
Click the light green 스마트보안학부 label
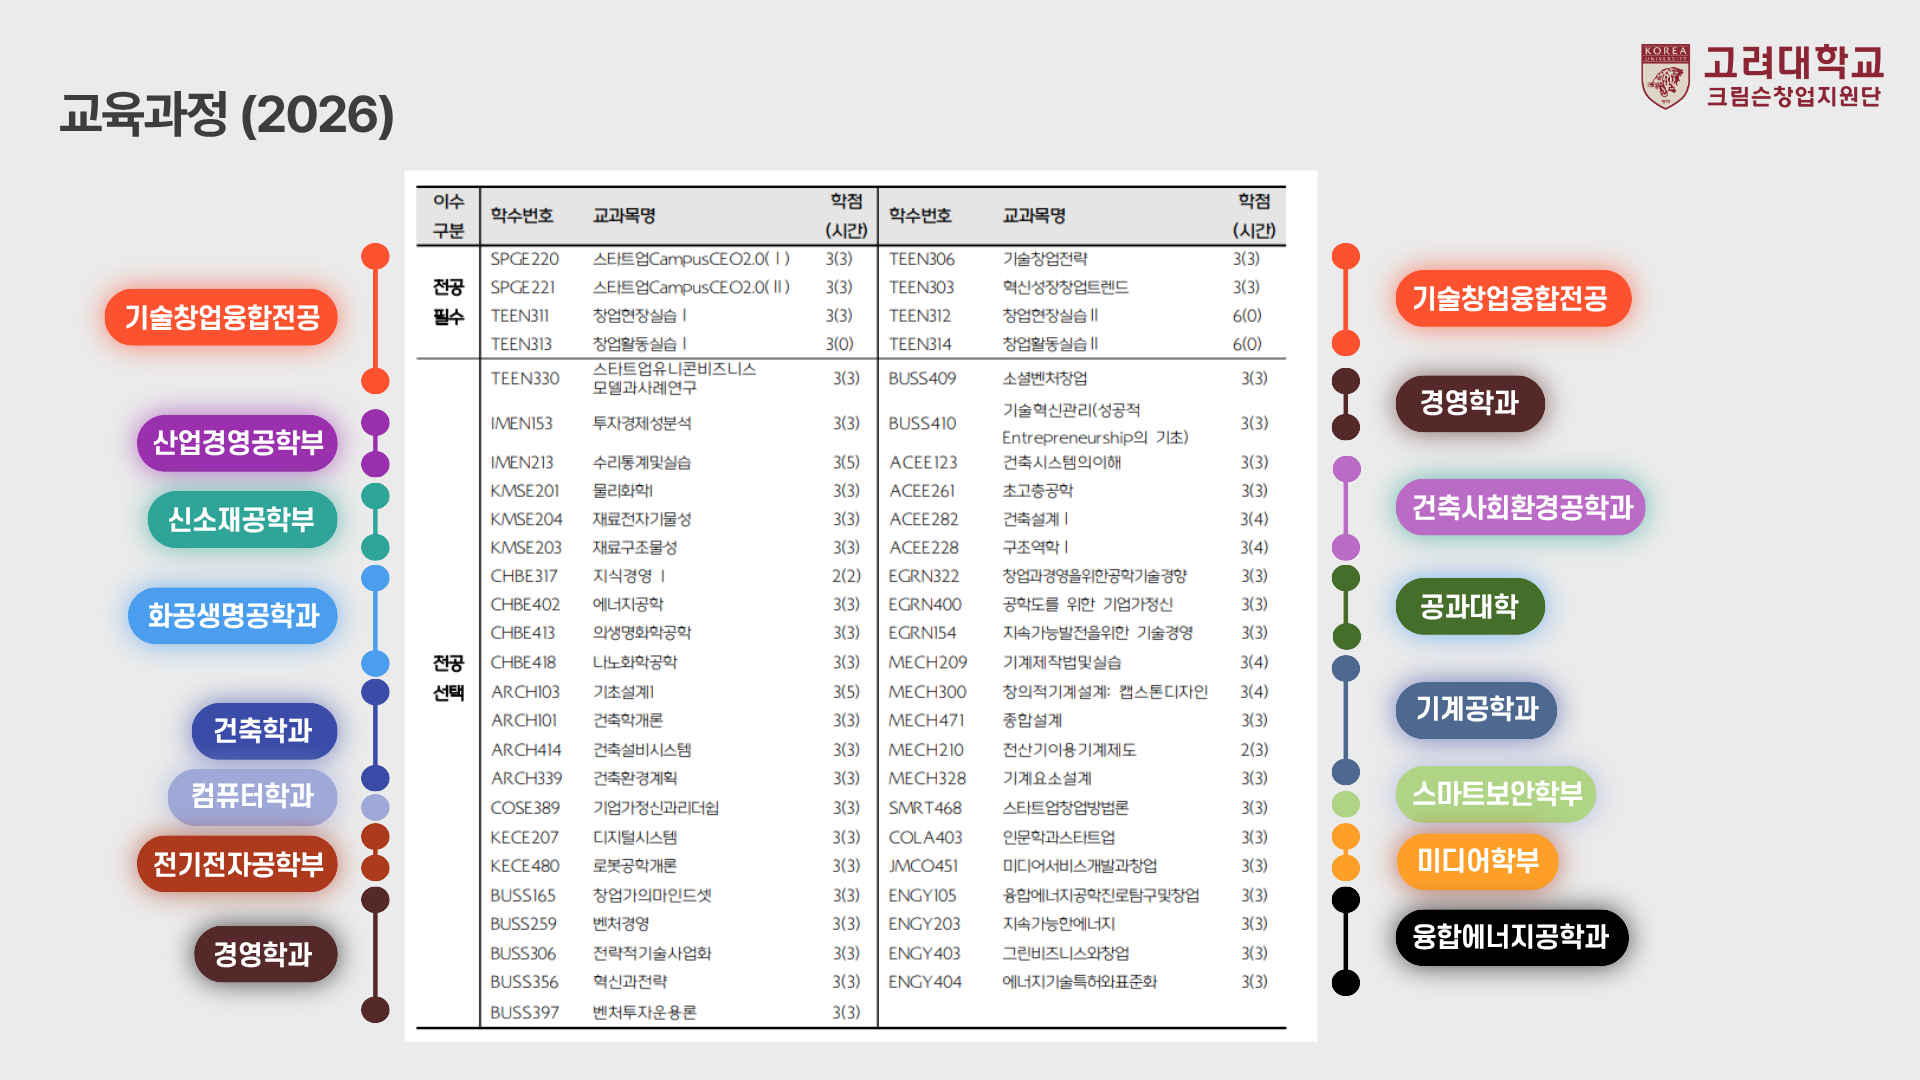click(1496, 794)
